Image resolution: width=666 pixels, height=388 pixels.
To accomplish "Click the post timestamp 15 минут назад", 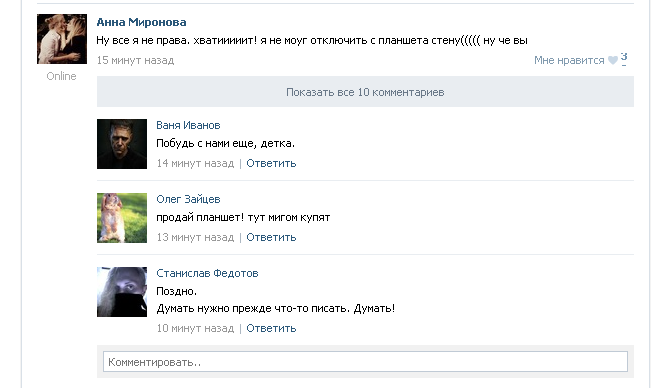I will point(135,60).
